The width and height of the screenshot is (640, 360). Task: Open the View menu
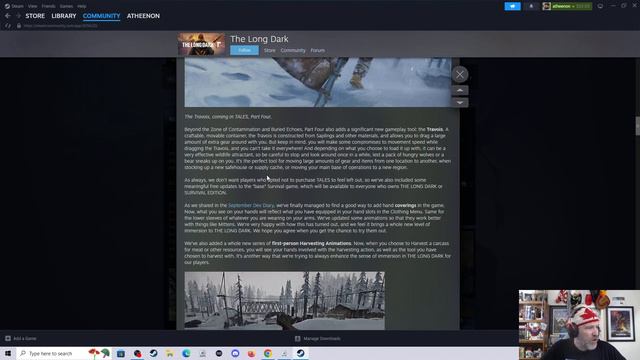tap(33, 6)
